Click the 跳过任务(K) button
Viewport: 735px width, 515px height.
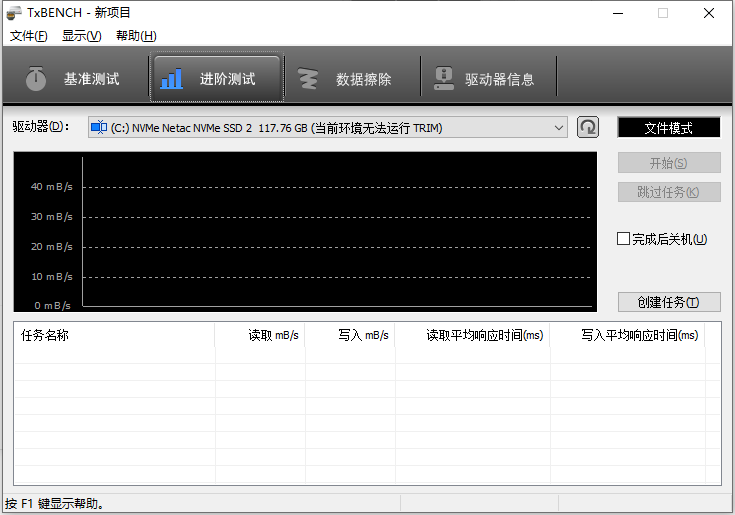[x=669, y=192]
